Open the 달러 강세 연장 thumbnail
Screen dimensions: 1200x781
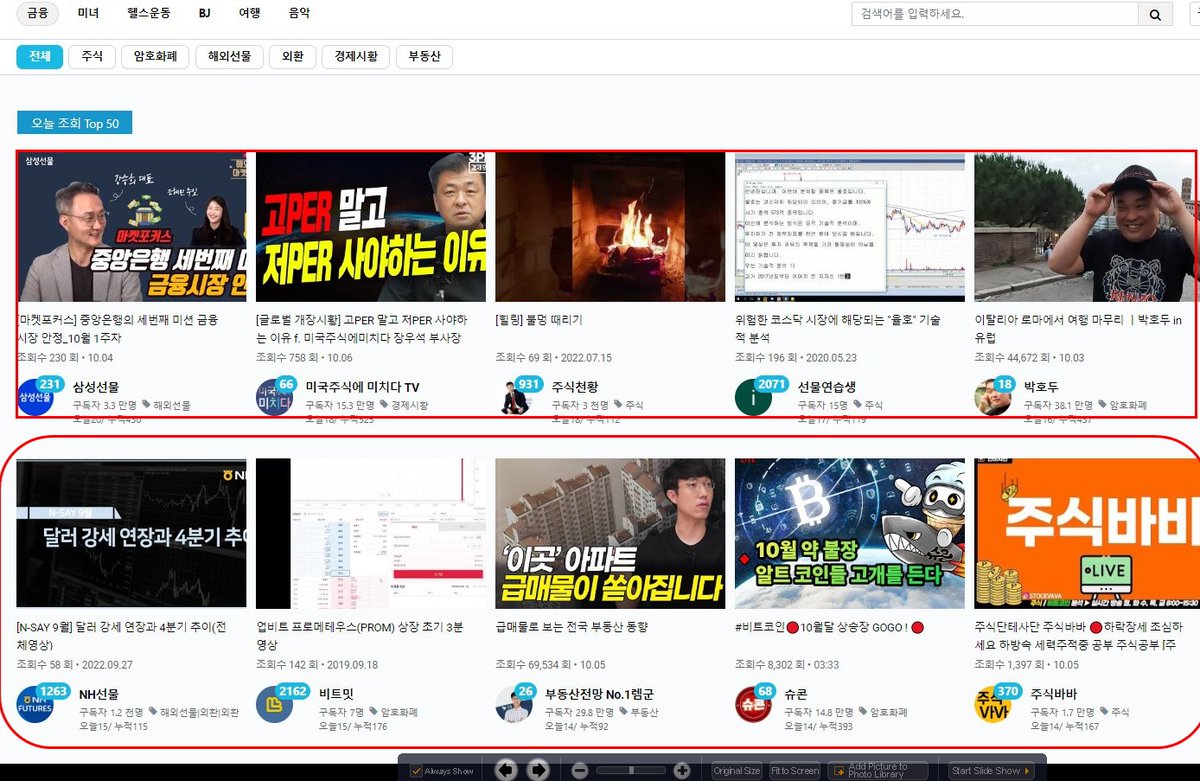click(x=131, y=533)
